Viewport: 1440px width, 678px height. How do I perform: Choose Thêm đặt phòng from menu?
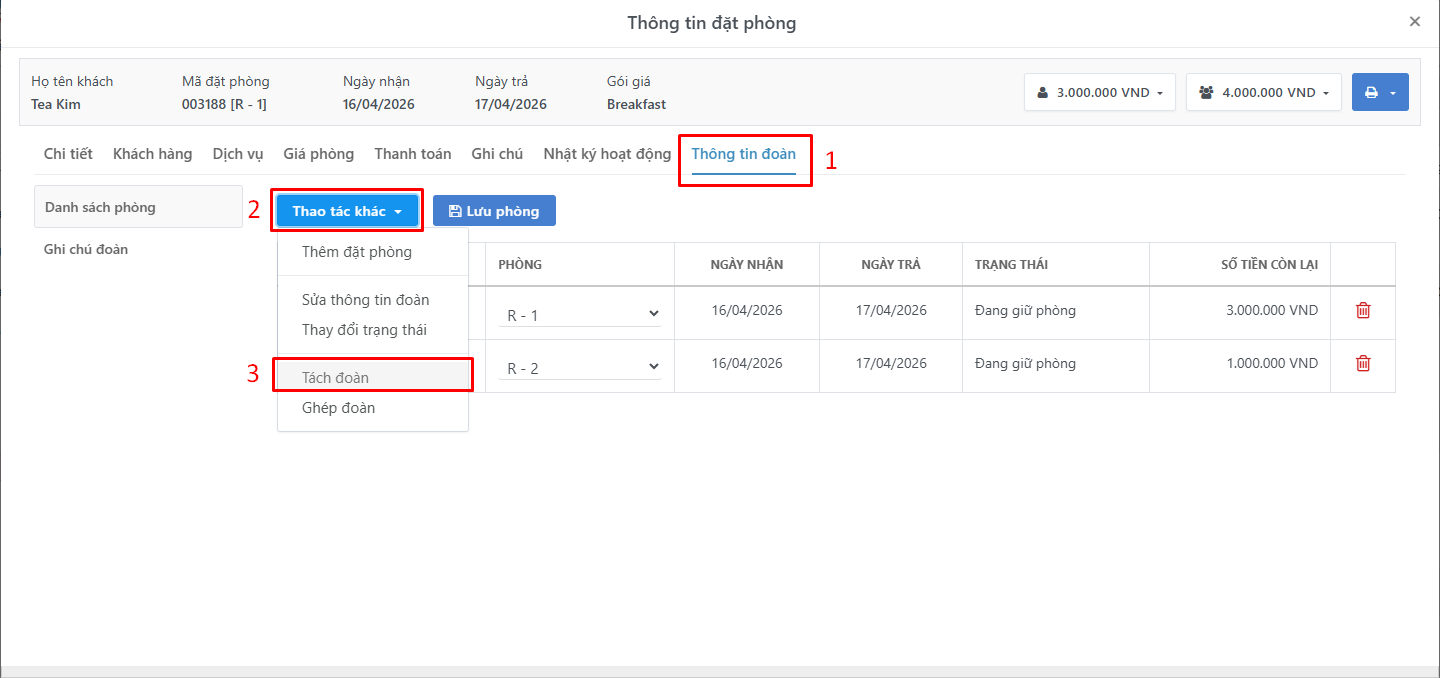(373, 252)
